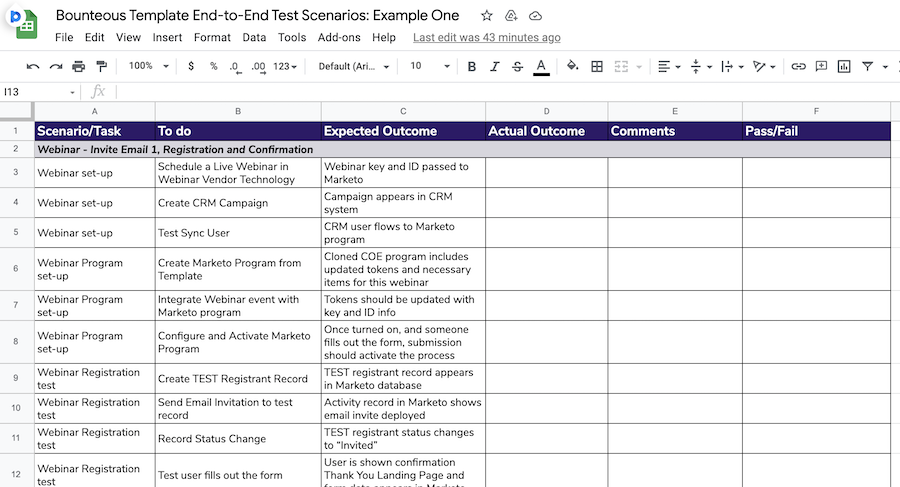Select column F header
Screen dimensions: 900x487
pos(816,111)
